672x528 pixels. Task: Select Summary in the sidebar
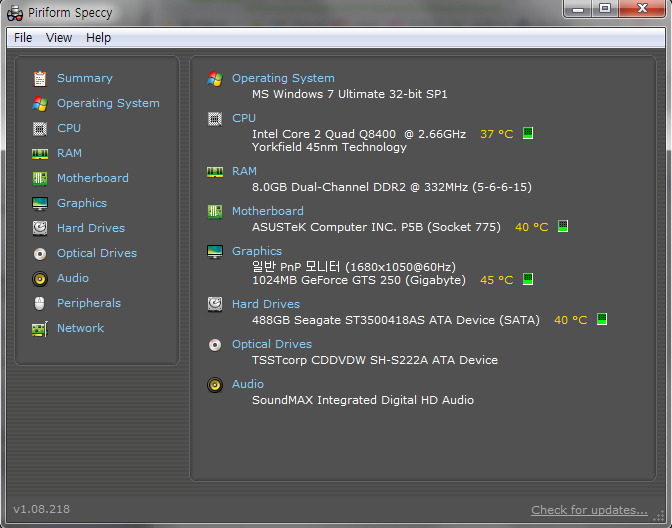pos(85,78)
